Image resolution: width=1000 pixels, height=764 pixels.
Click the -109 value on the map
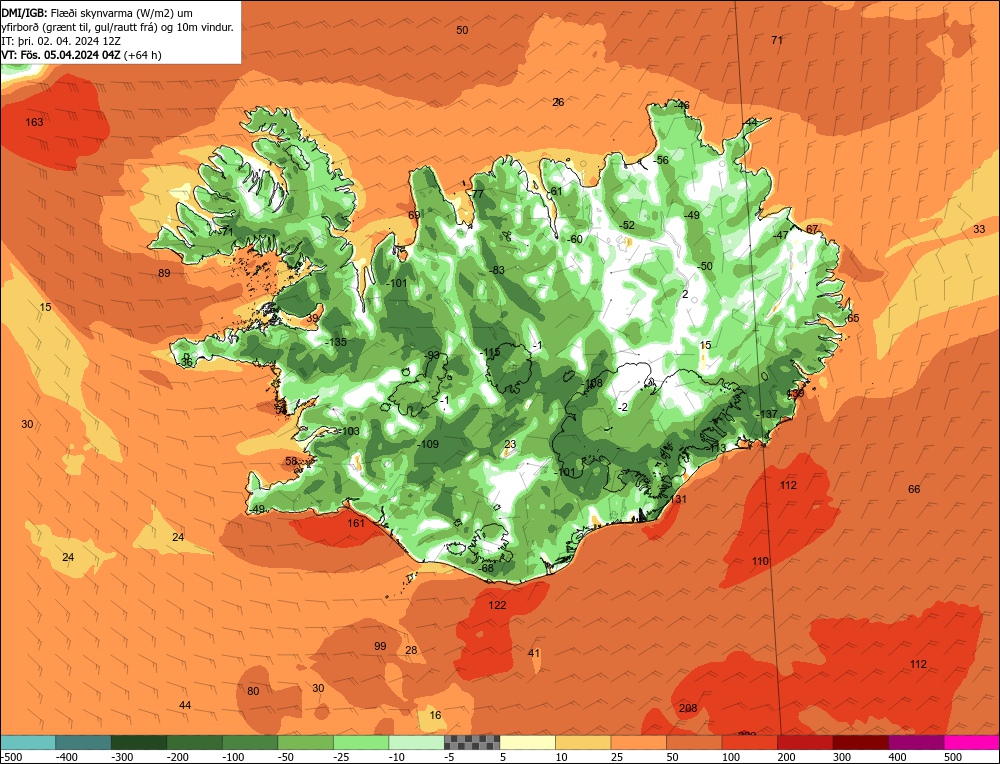point(428,444)
